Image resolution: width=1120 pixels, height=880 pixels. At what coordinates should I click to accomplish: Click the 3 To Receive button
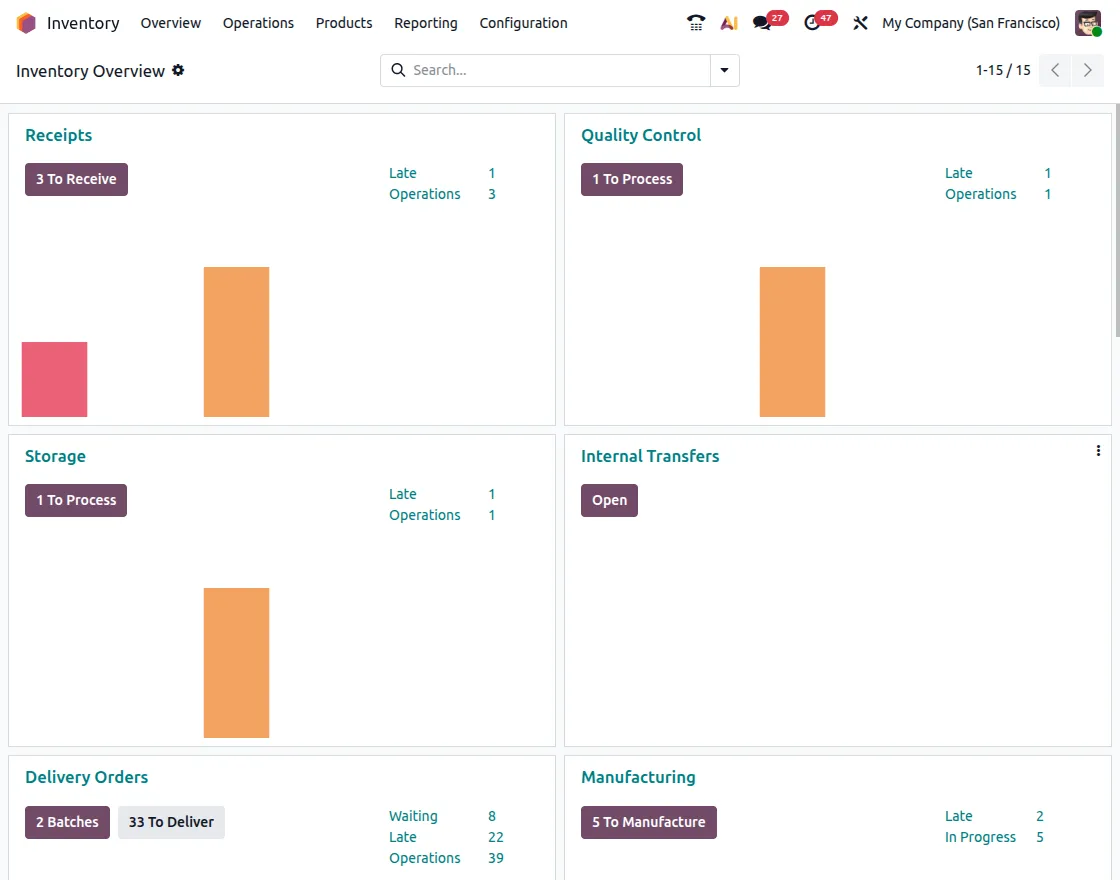(x=76, y=179)
